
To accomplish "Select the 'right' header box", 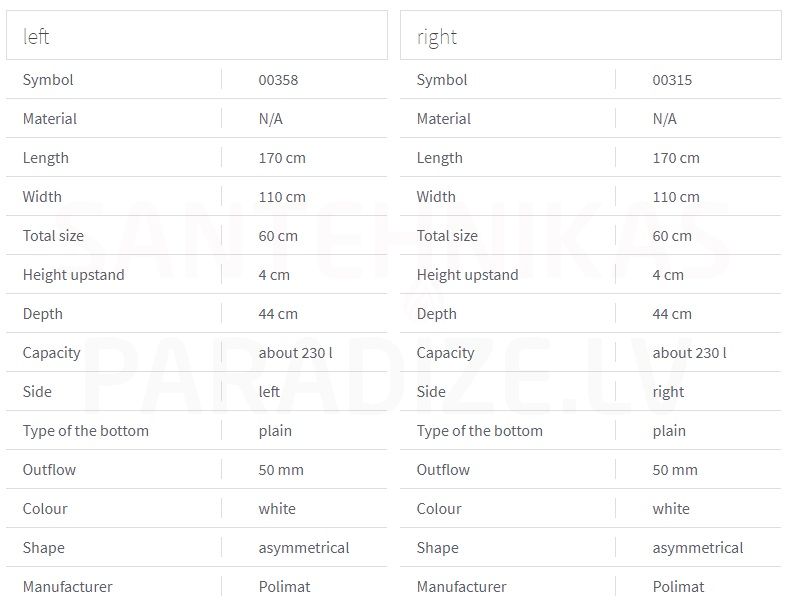I will 590,35.
